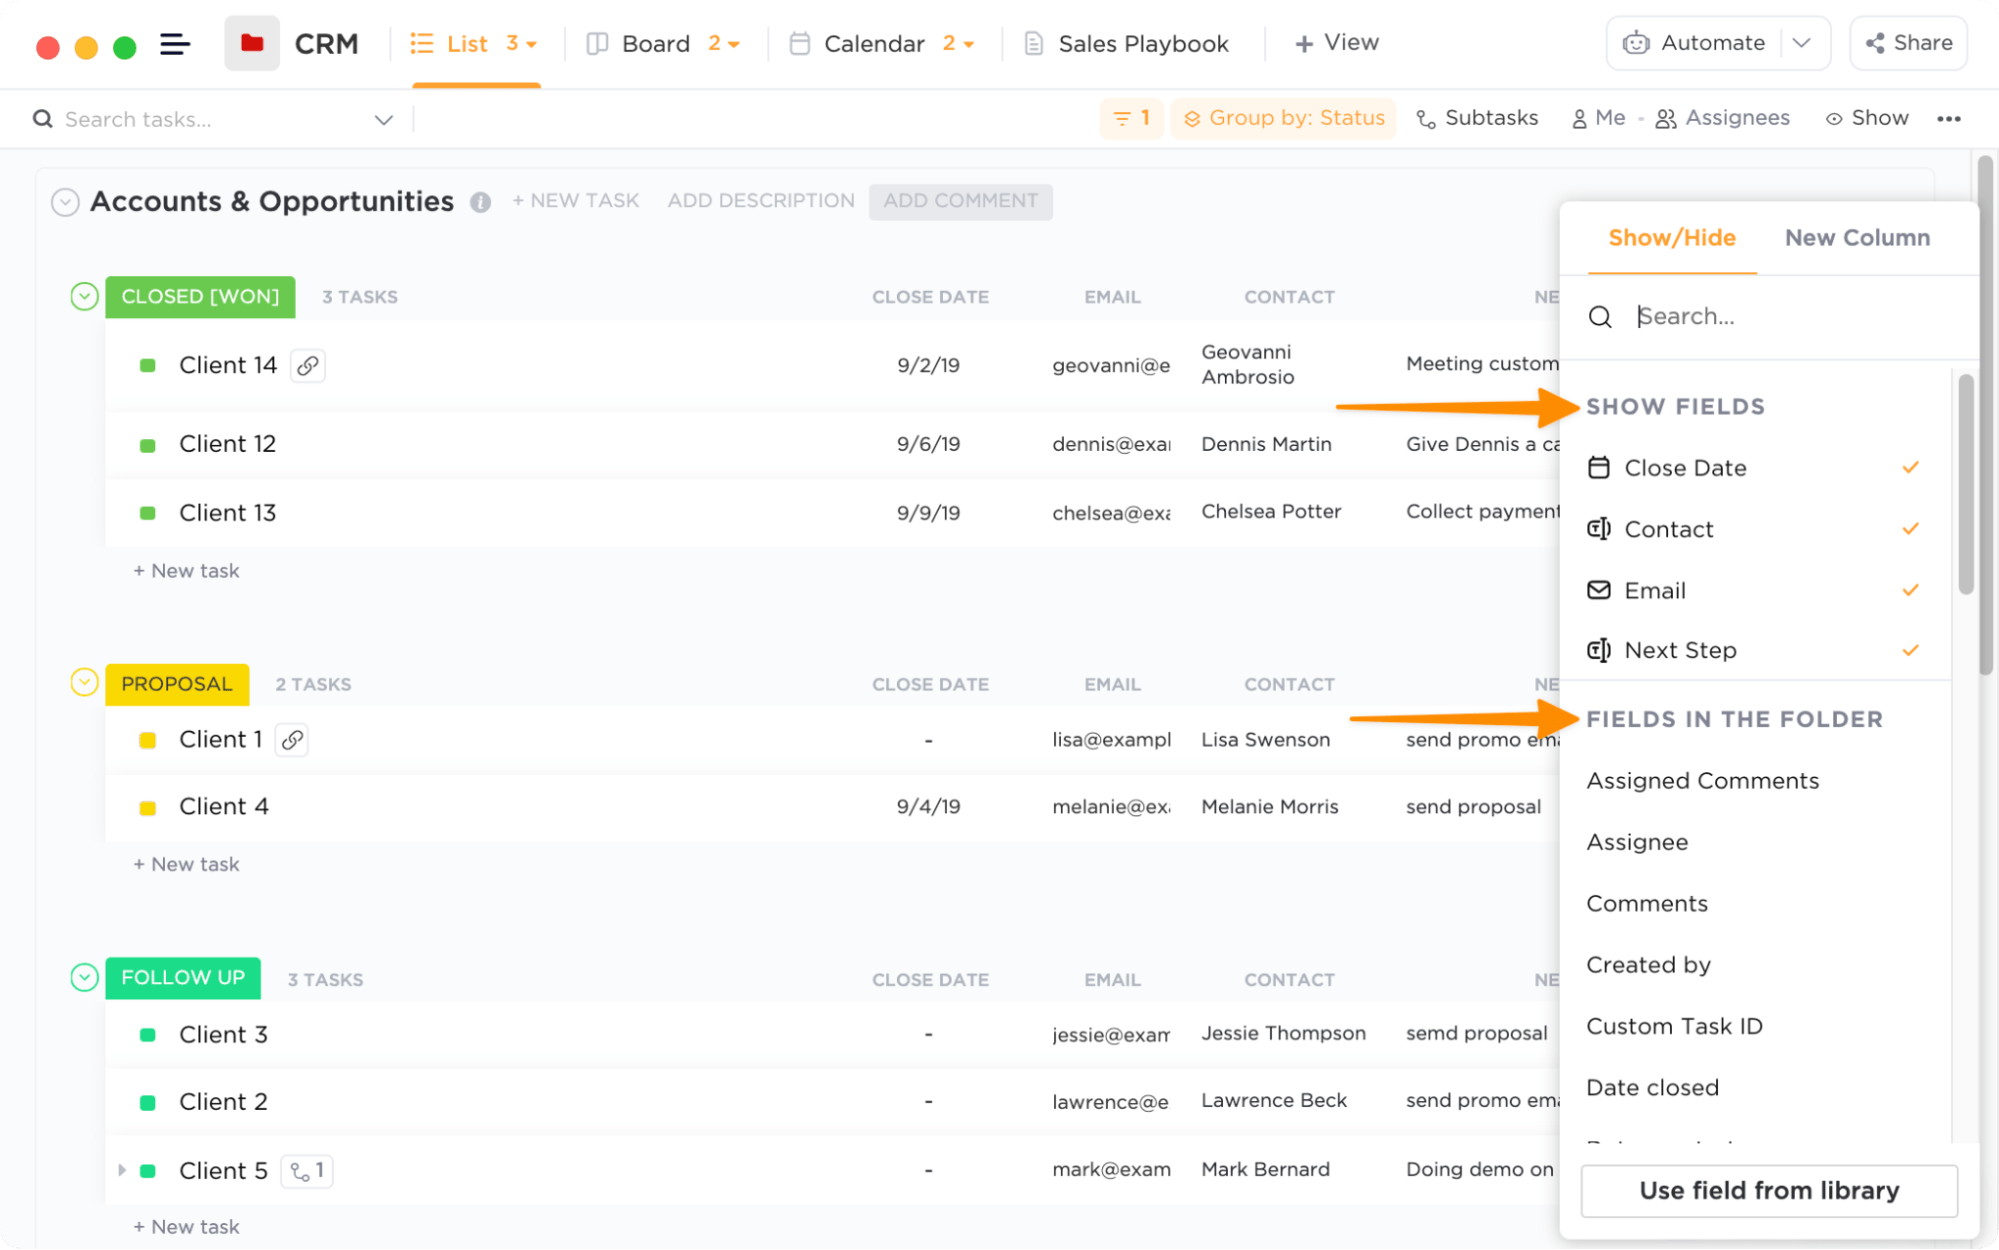Collapse the CLOSED [WON] status group
1999x1250 pixels.
click(84, 297)
